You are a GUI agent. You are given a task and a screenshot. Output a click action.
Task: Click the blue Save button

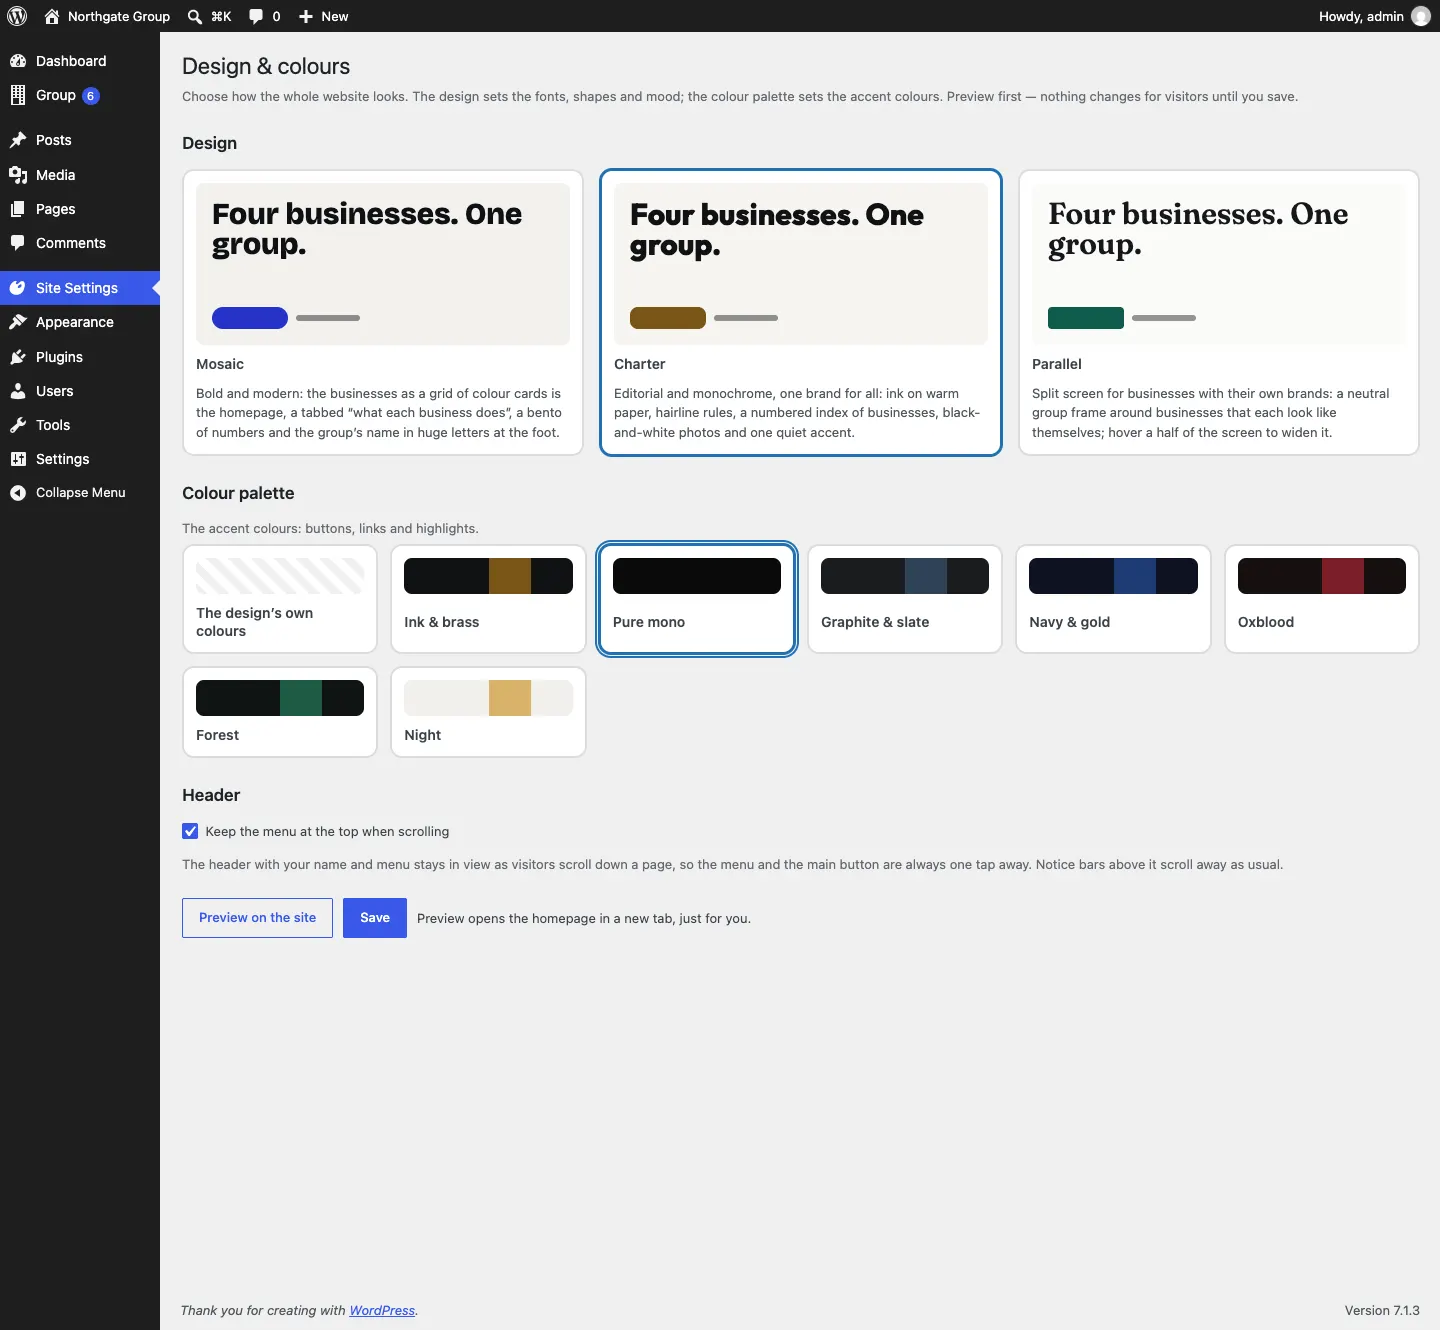tap(375, 918)
